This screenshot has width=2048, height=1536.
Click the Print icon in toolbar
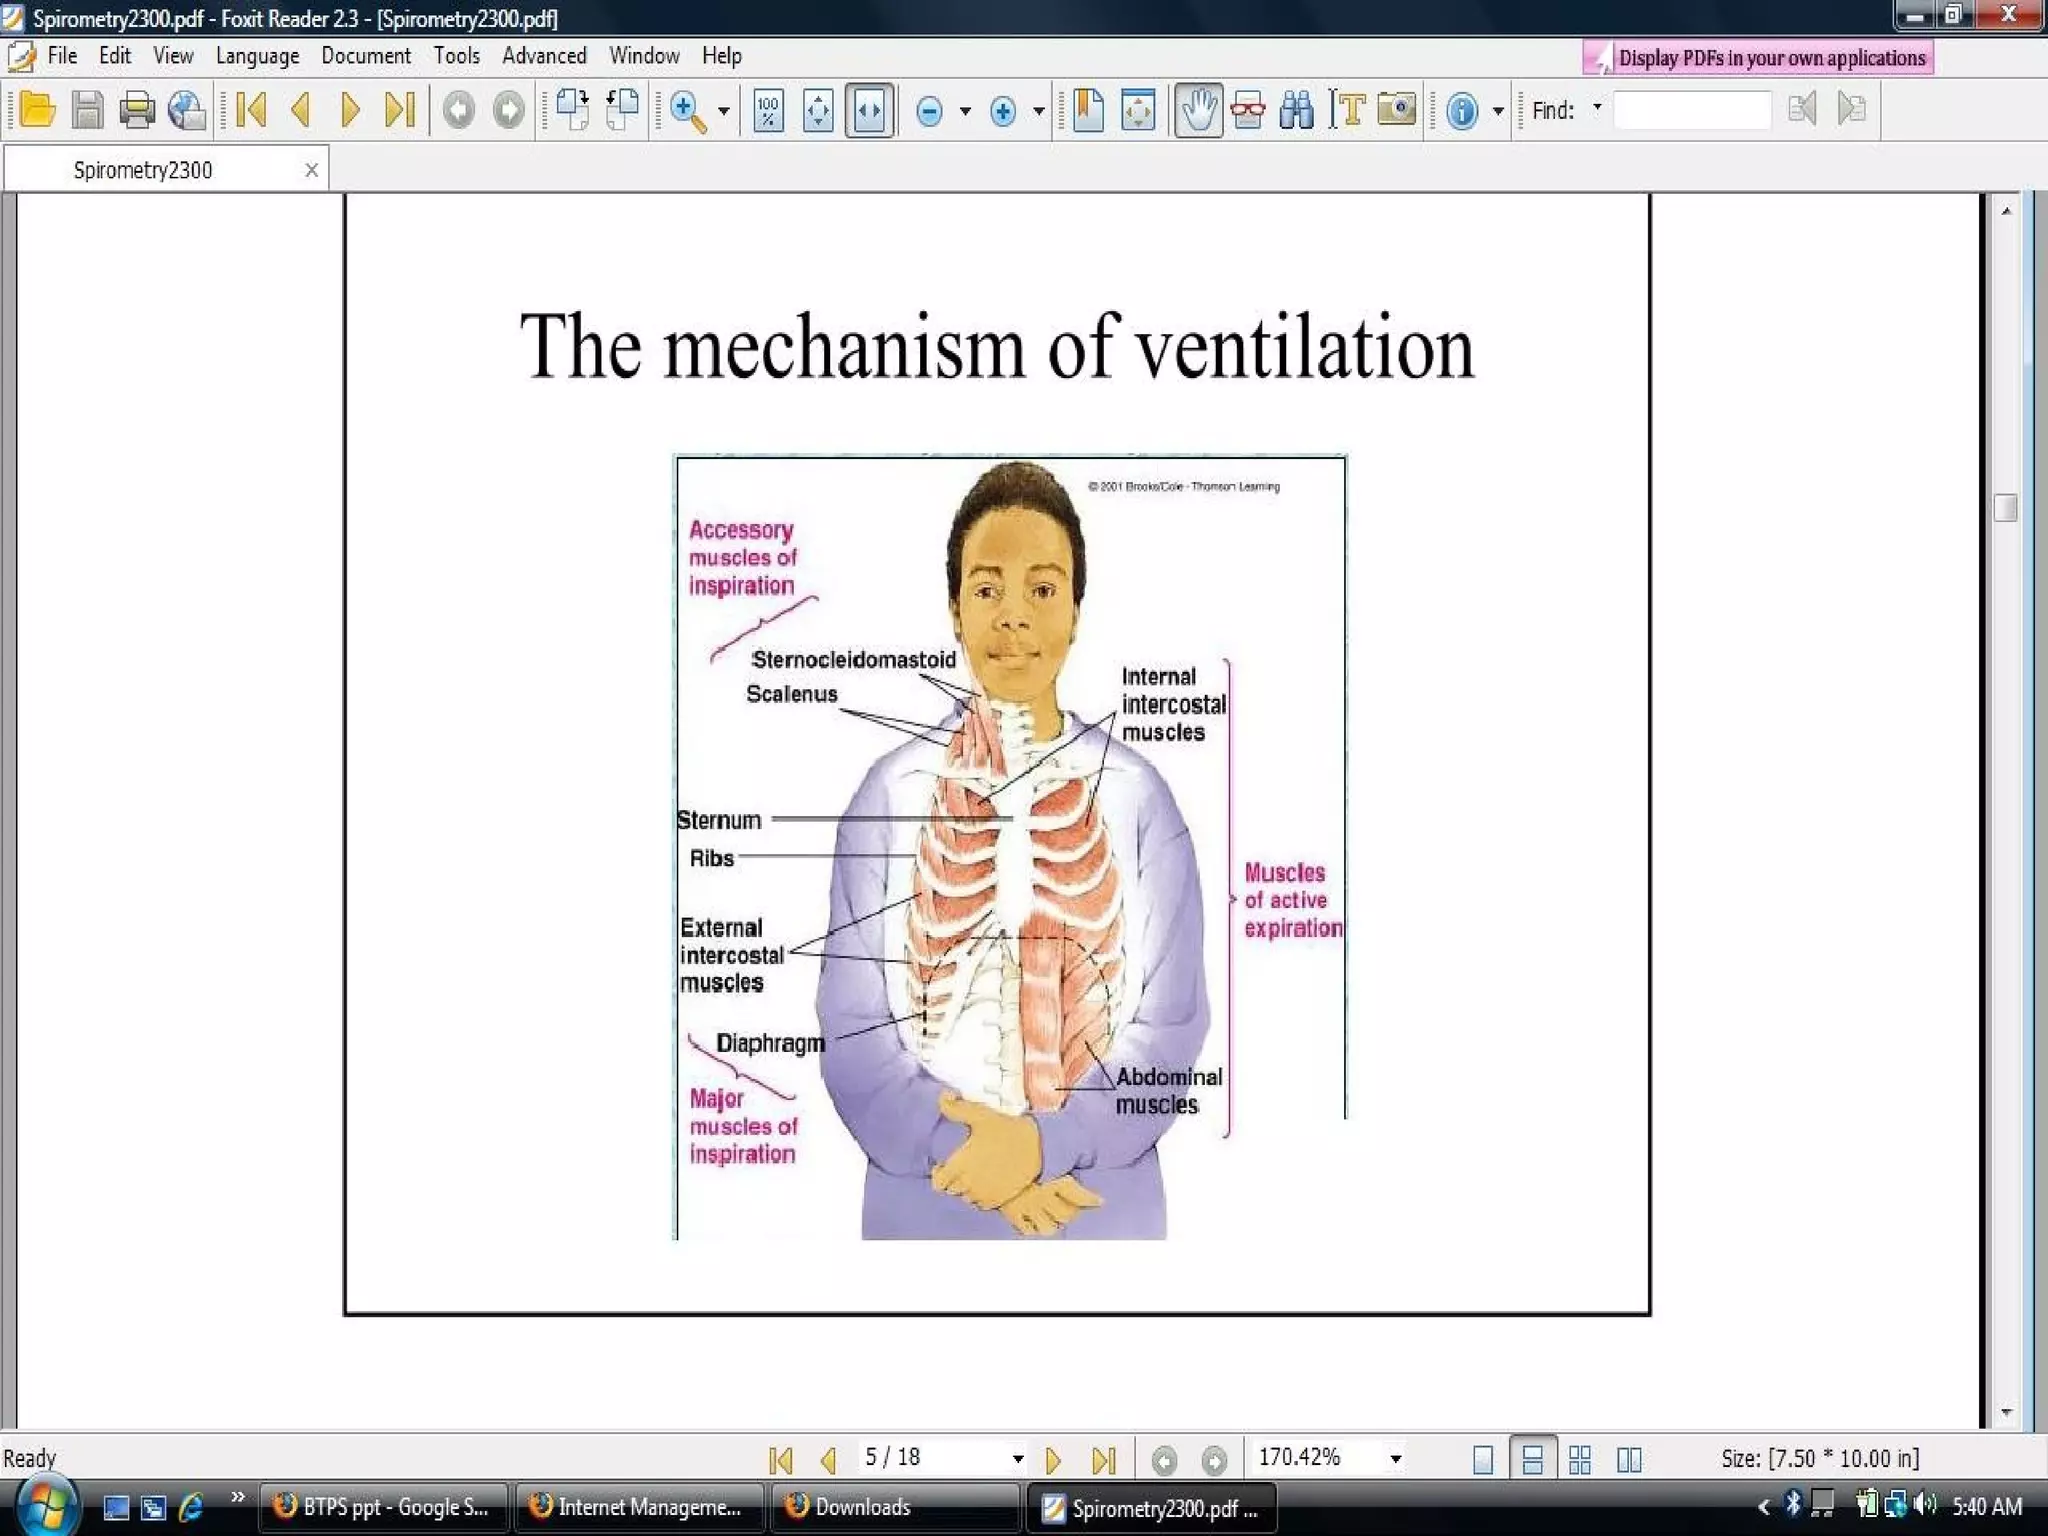click(137, 109)
